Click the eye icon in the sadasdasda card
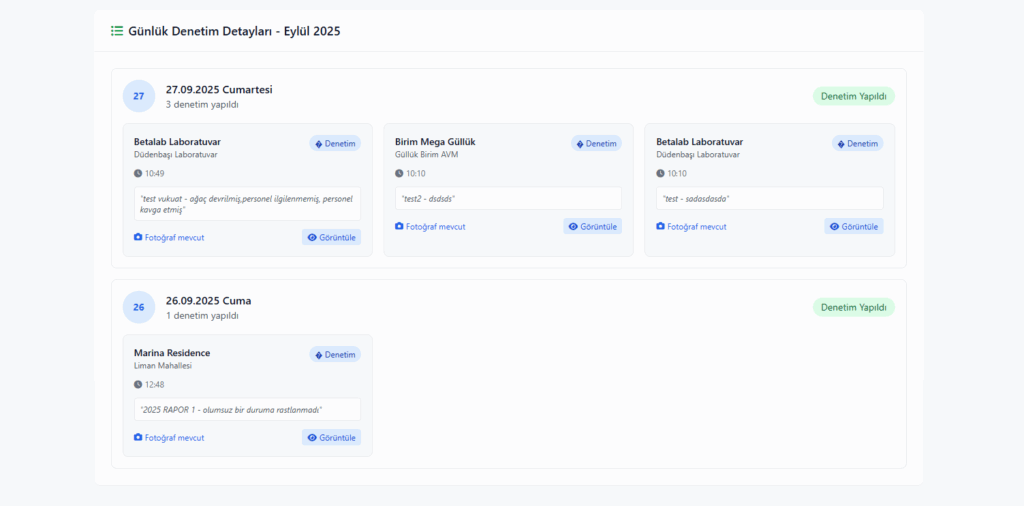This screenshot has width=1024, height=506. click(x=834, y=227)
